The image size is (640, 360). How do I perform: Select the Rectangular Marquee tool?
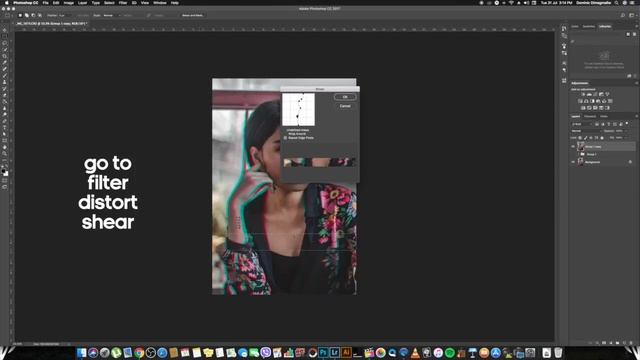[5, 36]
